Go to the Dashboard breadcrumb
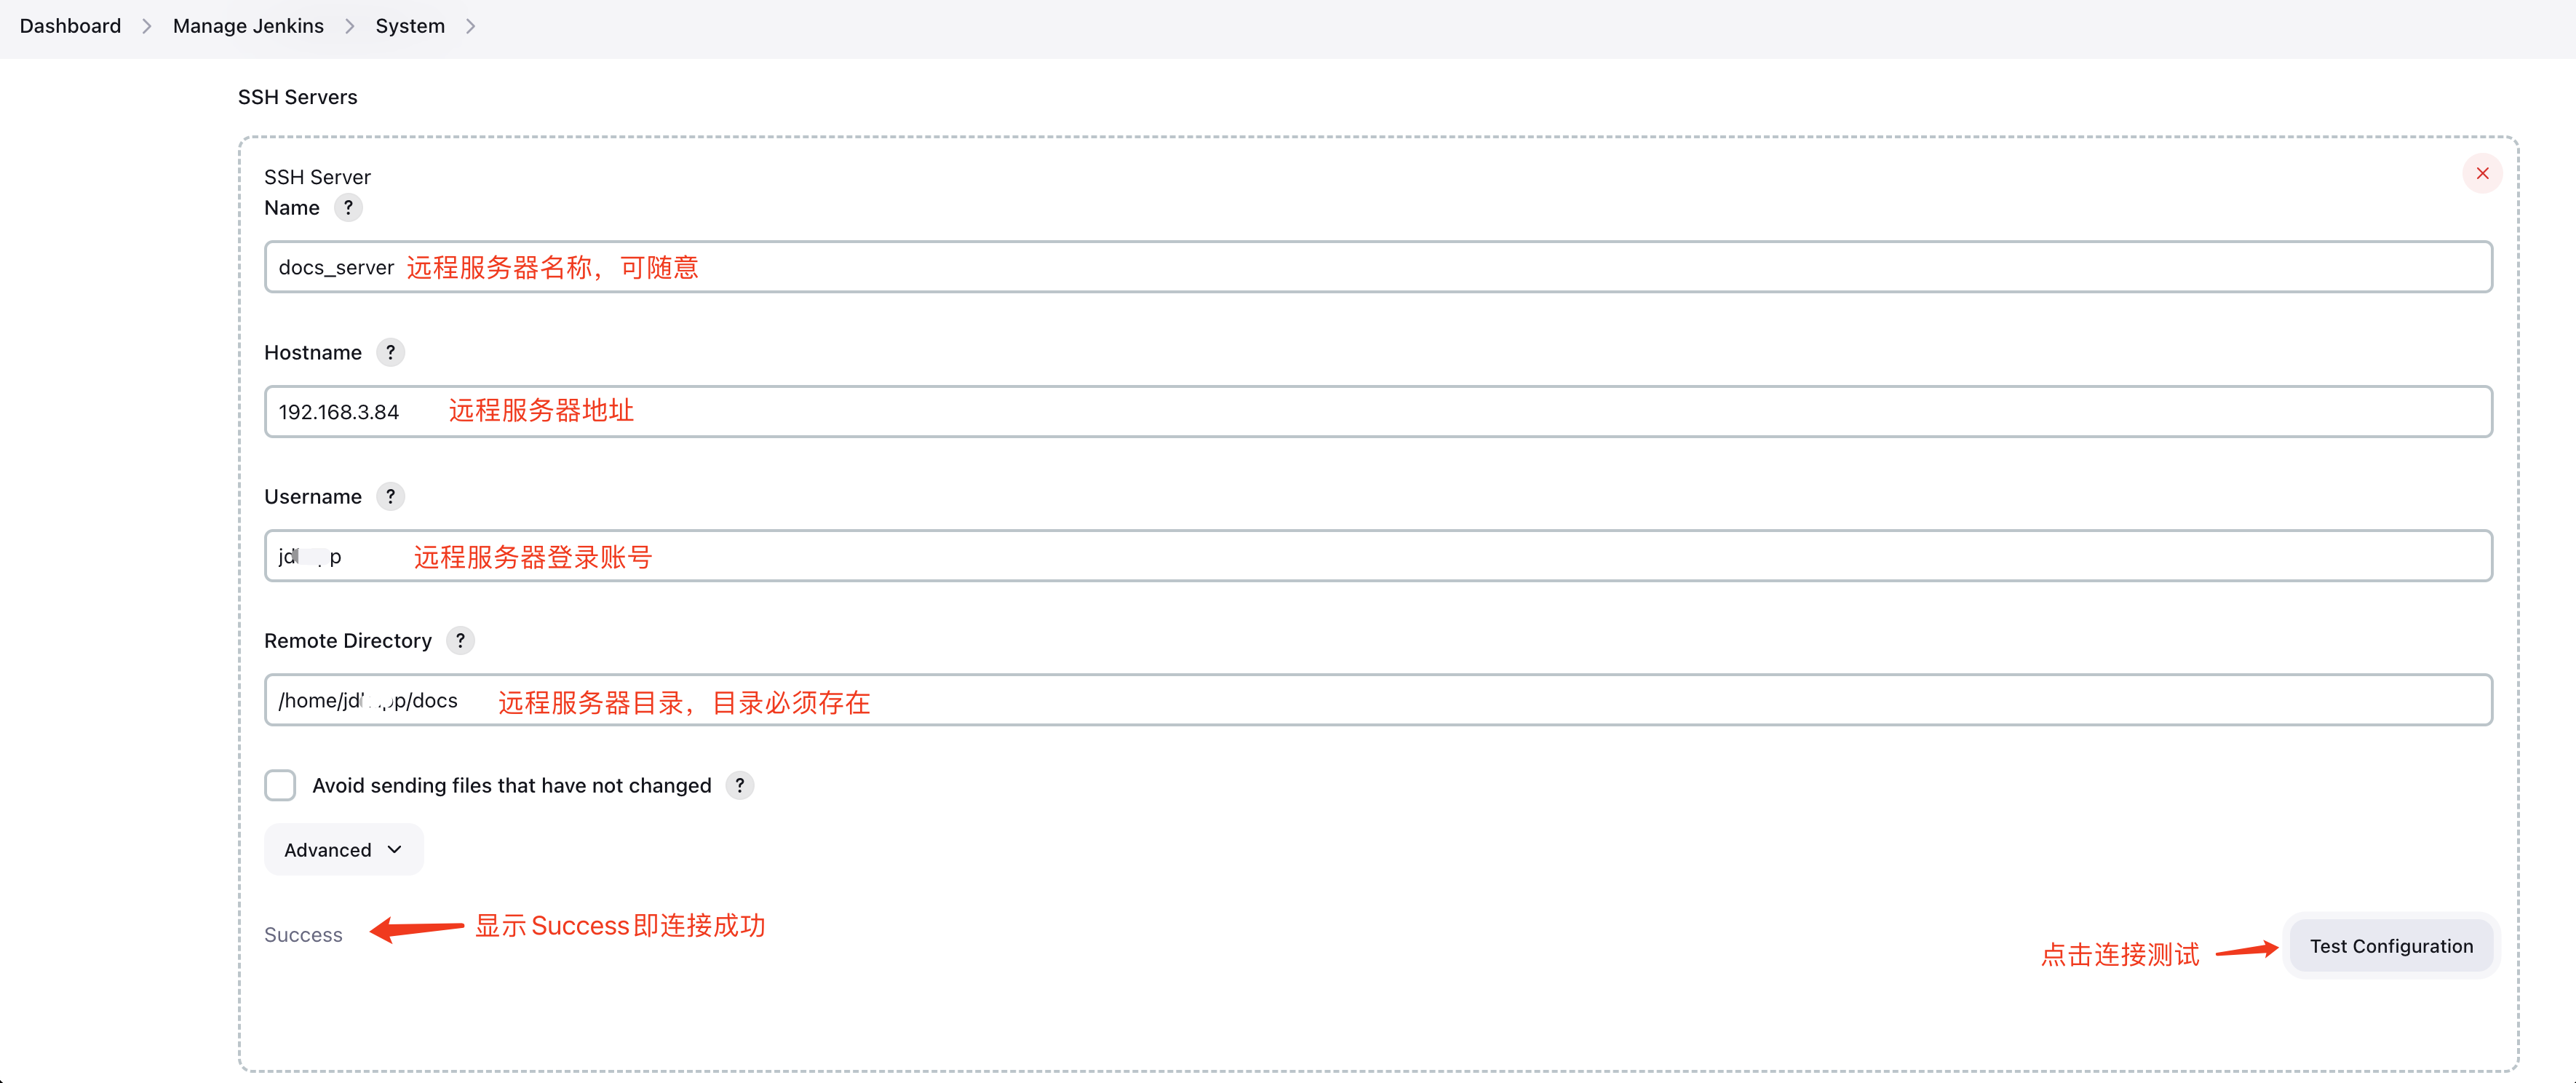2576x1083 pixels. coord(70,27)
